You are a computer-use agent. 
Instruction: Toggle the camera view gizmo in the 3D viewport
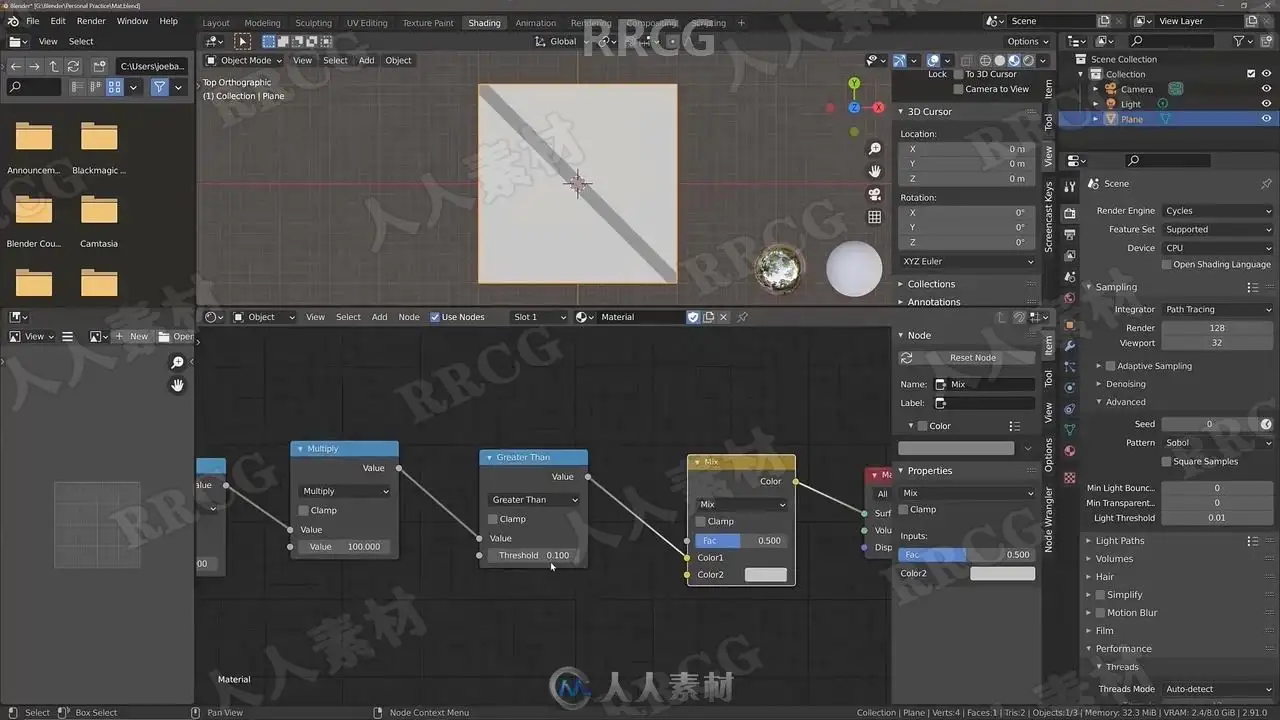click(x=875, y=194)
